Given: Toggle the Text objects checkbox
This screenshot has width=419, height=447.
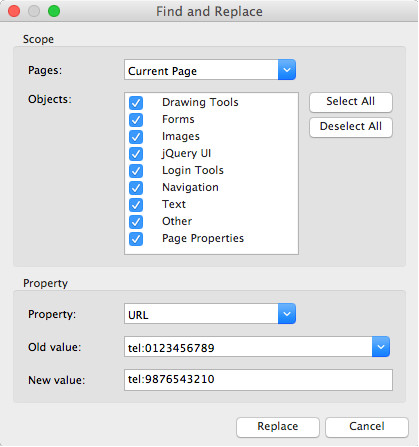Looking at the screenshot, I should (136, 205).
